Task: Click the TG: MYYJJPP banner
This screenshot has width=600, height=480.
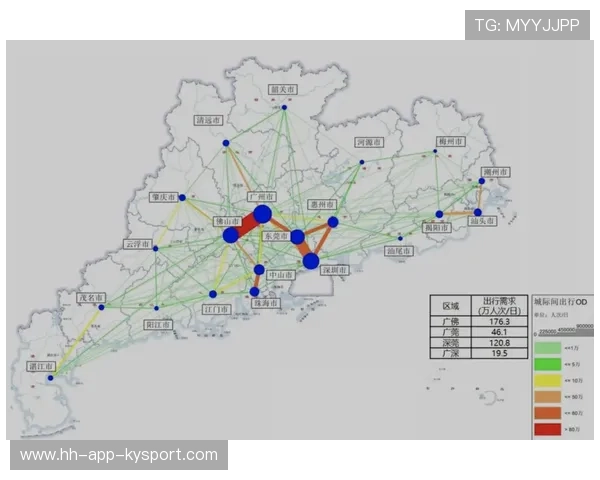Action: click(x=526, y=25)
